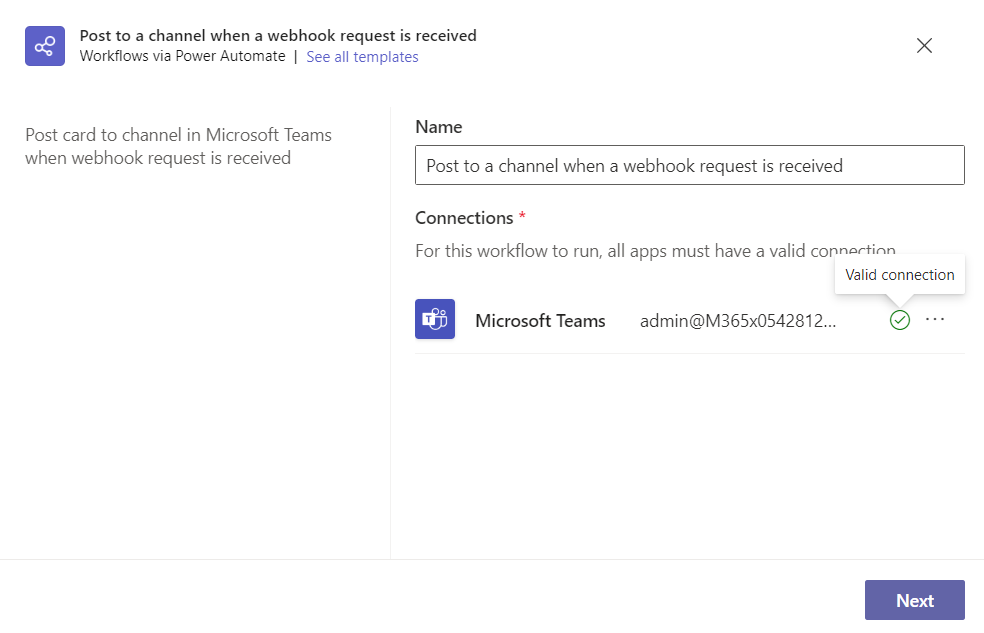Screen dimensions: 984x633
Task: Click the 'For this workflow to run' help text
Action: (655, 250)
